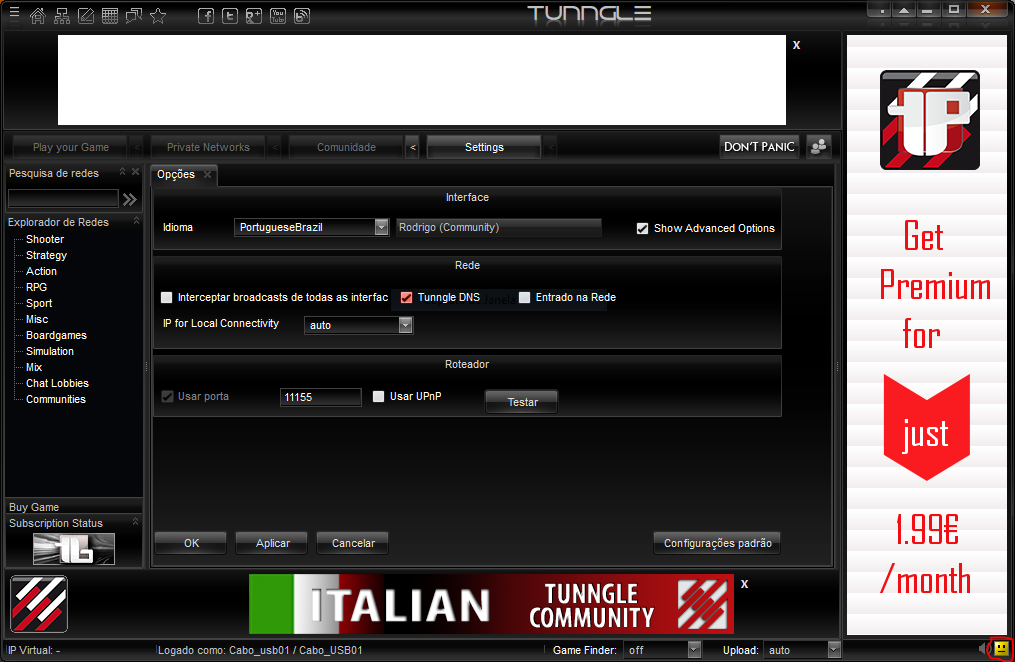The width and height of the screenshot is (1015, 662).
Task: Open the chat bubbles icon
Action: pyautogui.click(x=134, y=16)
